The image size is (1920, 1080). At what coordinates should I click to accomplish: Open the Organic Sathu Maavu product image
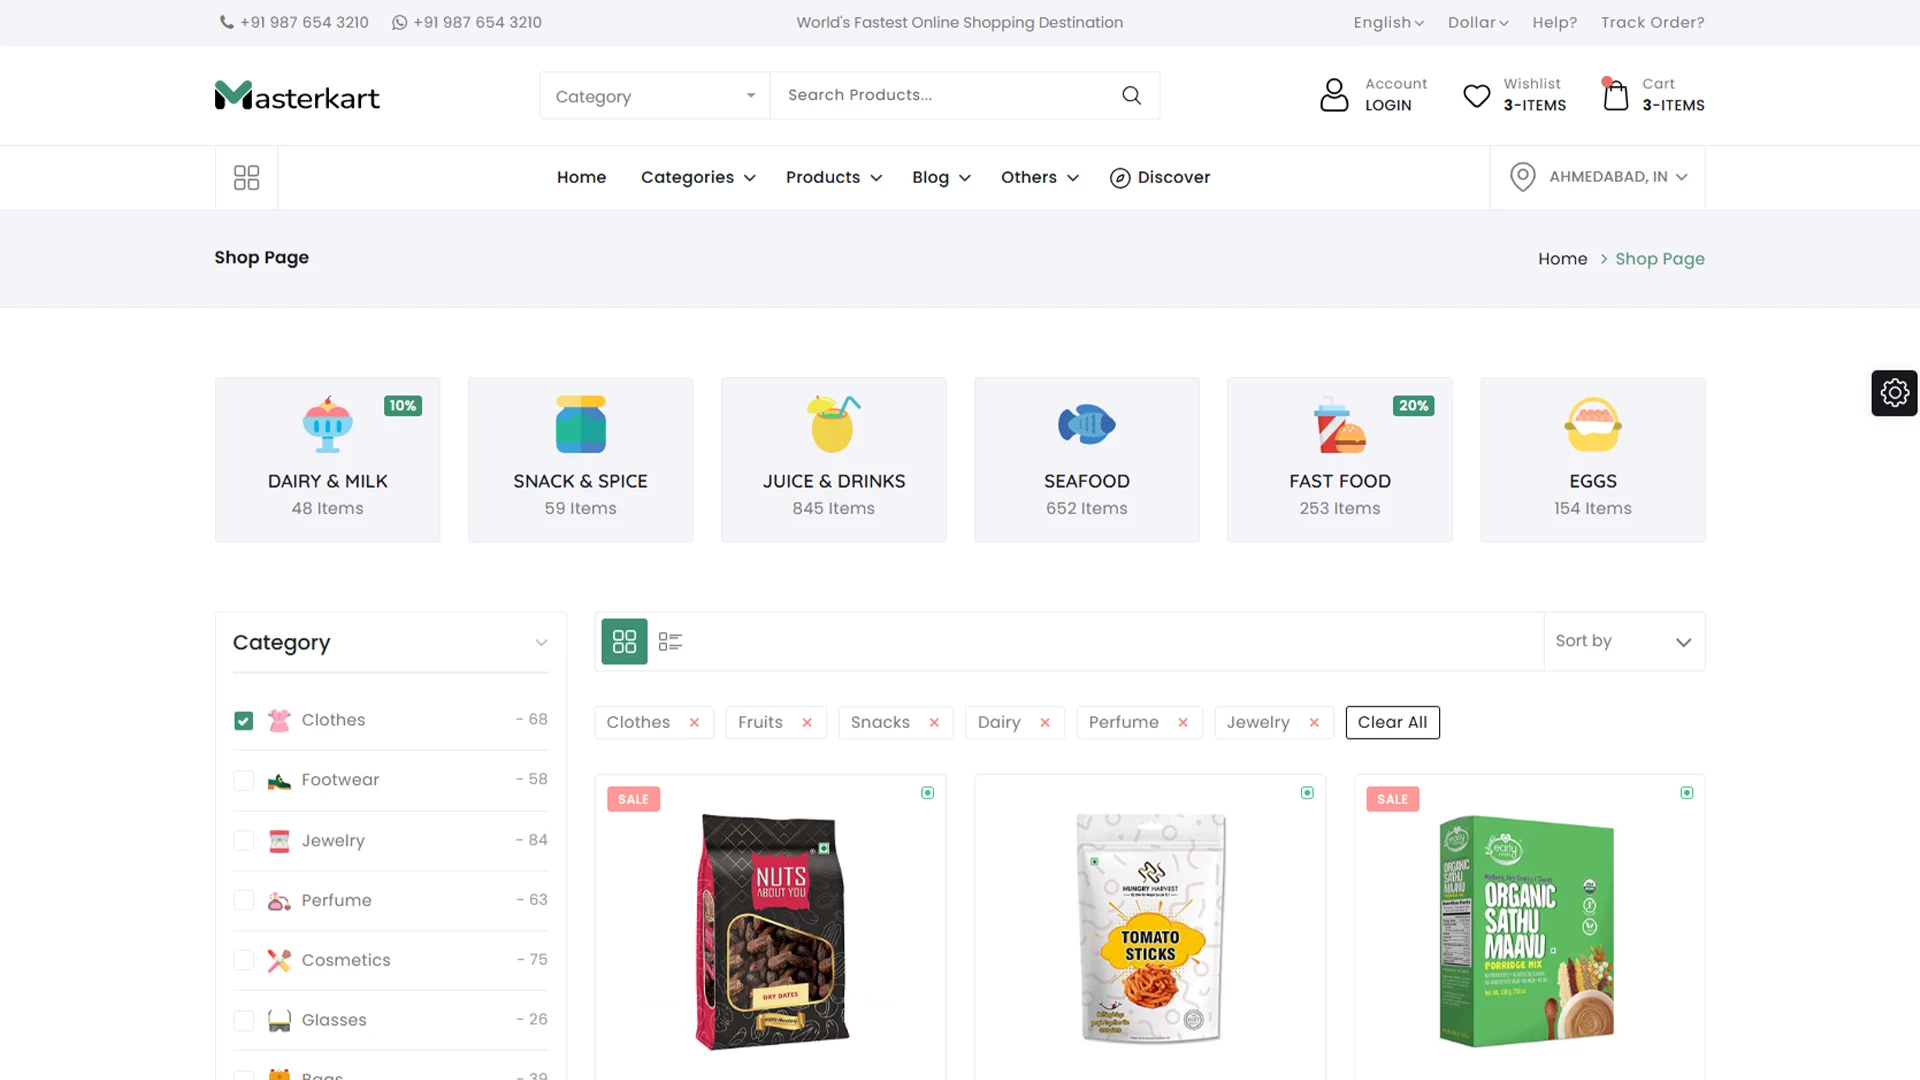(1528, 932)
